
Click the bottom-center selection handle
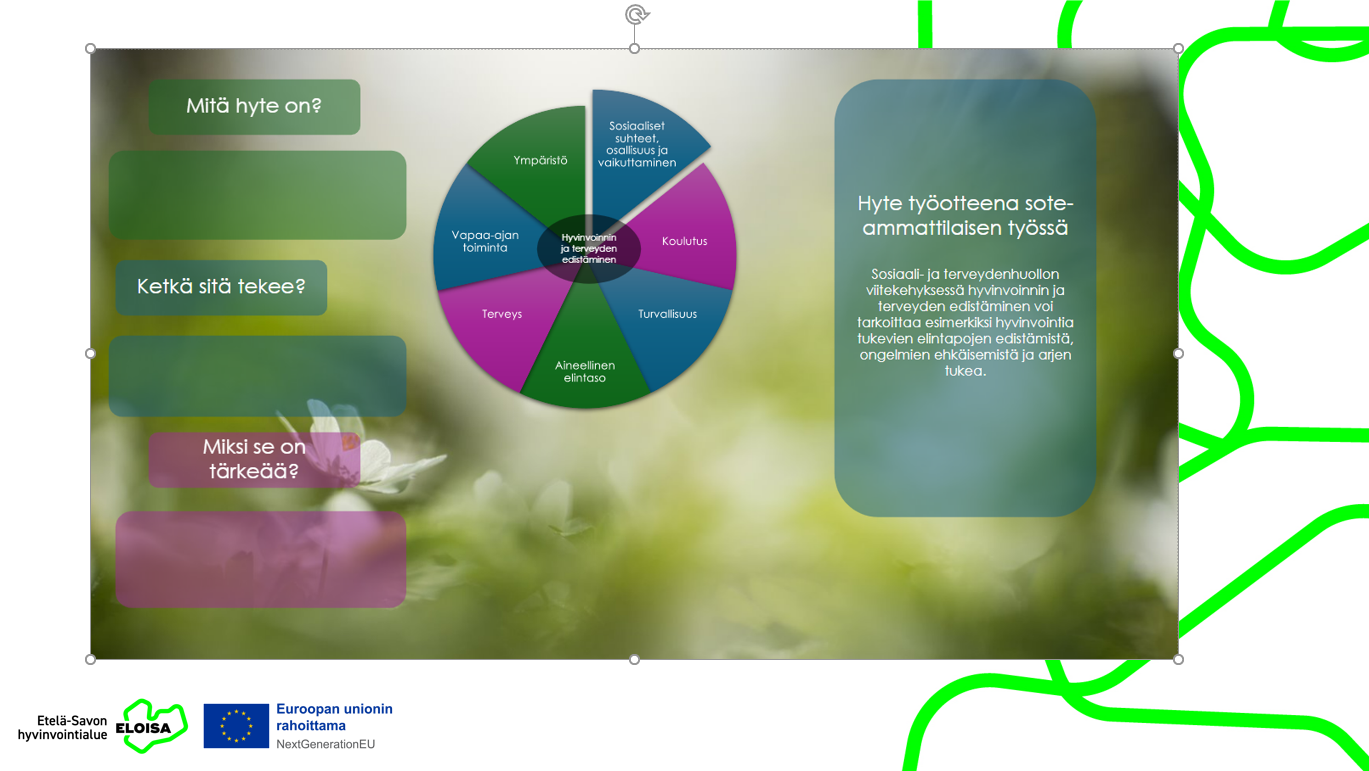634,659
